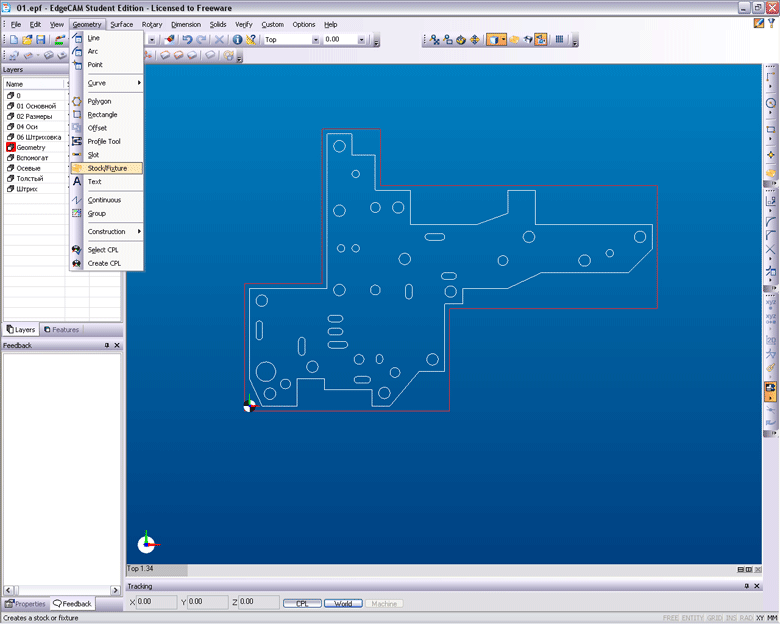Open the Top view dropdown
This screenshot has width=780, height=624.
coord(315,40)
